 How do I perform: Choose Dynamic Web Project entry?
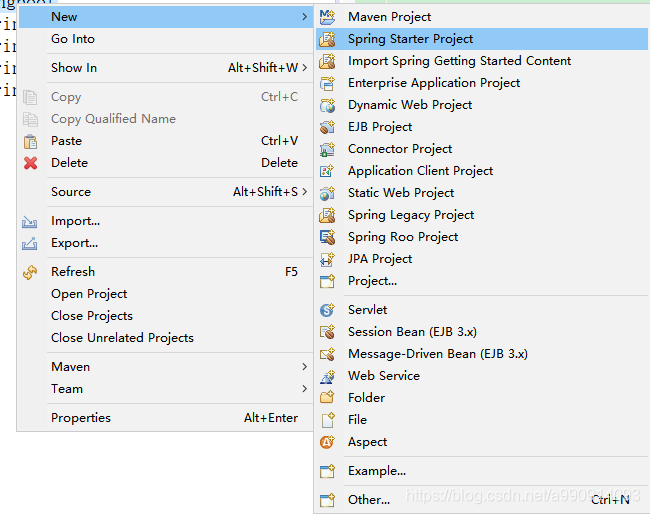(482, 105)
